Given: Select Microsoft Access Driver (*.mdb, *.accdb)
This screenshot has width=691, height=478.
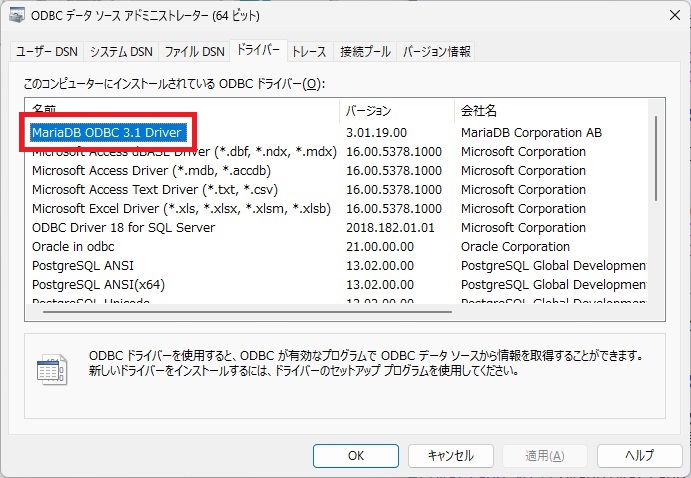Looking at the screenshot, I should tap(151, 170).
